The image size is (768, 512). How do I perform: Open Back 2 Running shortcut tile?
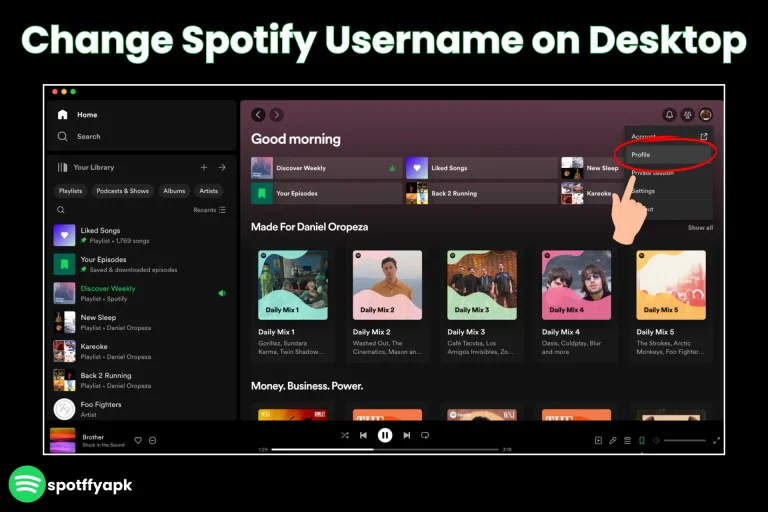[481, 193]
